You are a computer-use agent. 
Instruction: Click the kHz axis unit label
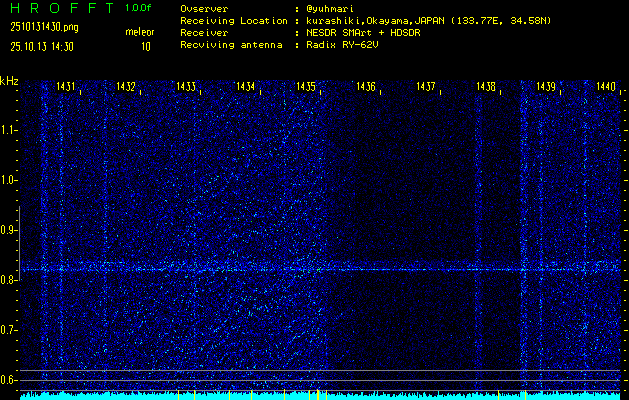coord(9,81)
